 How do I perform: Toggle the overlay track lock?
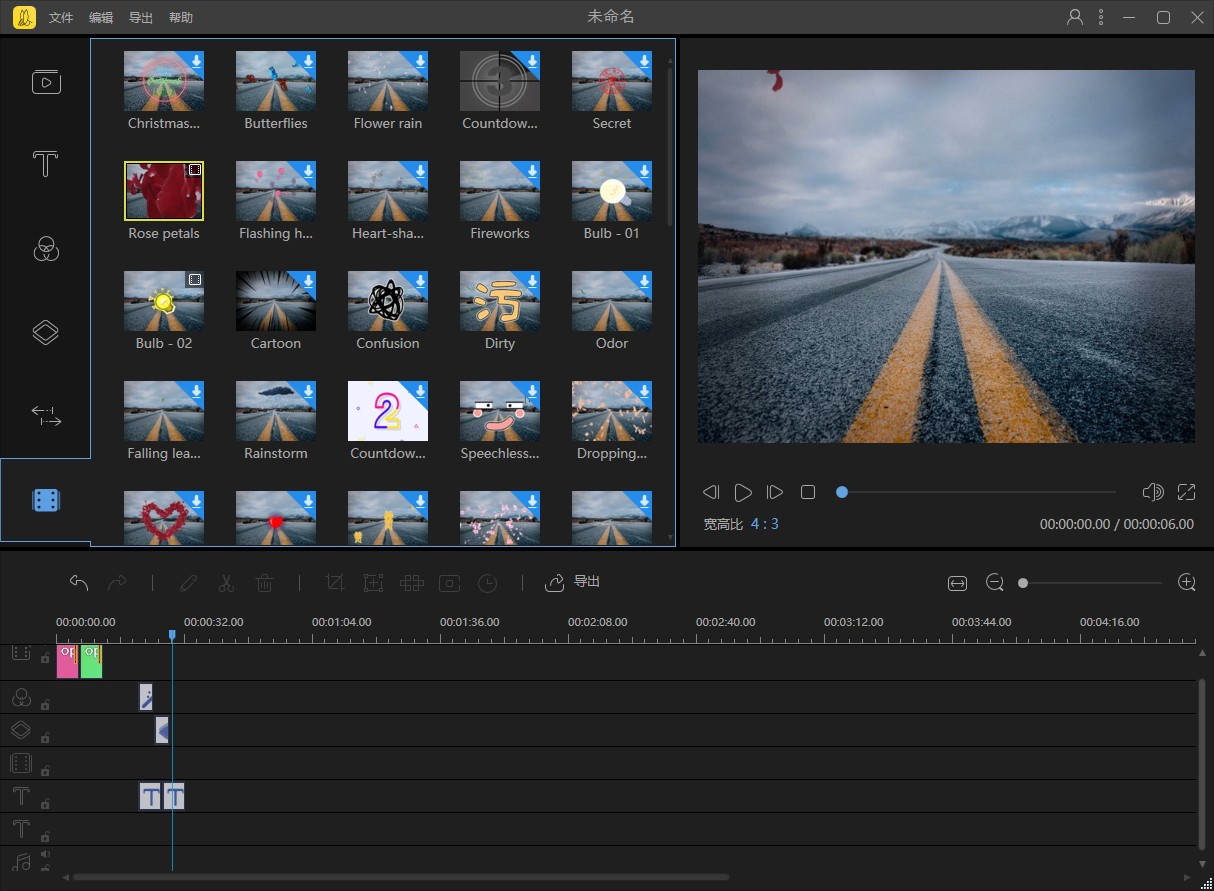click(45, 737)
